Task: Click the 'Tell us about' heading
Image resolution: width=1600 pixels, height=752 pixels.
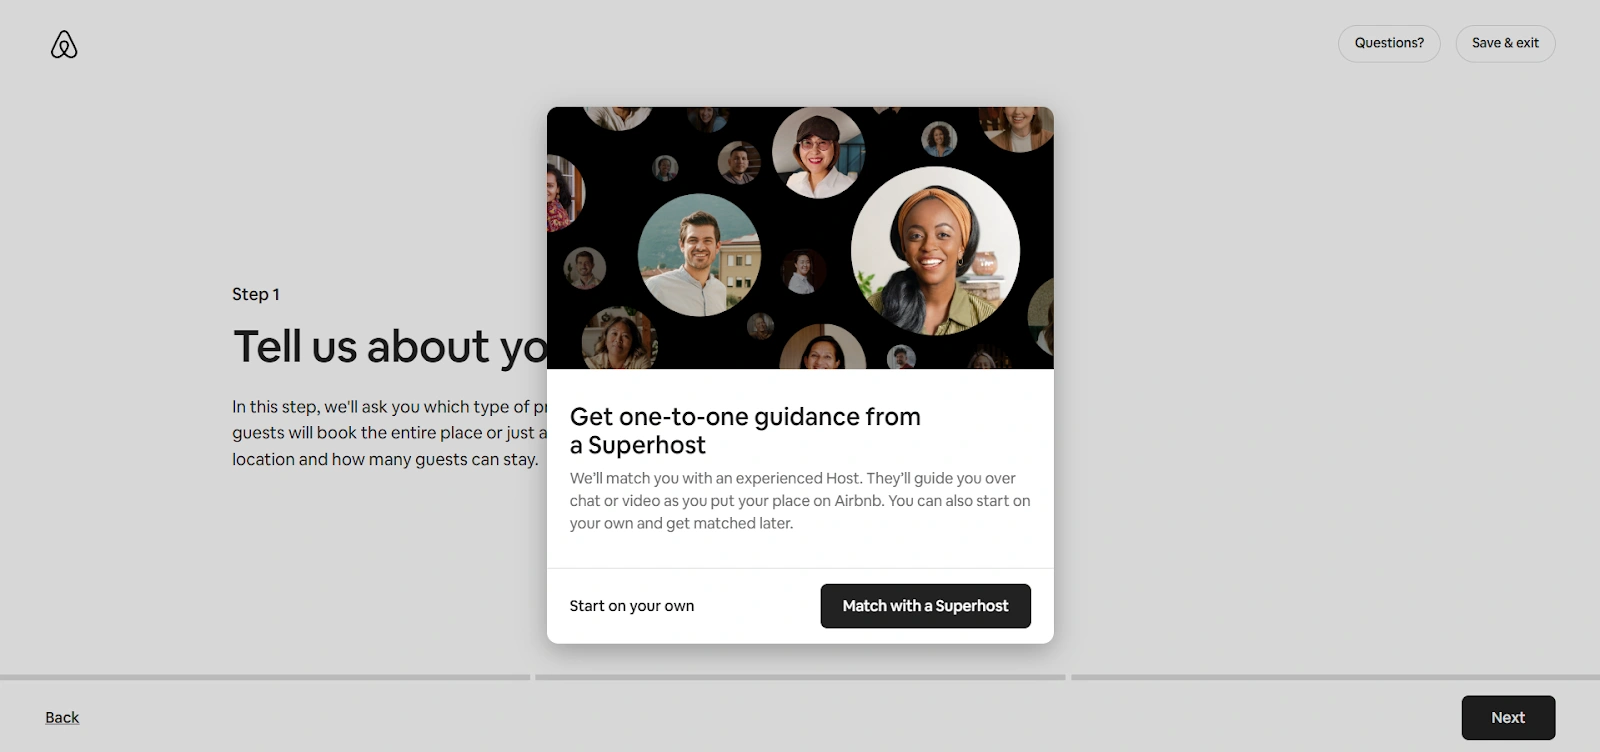Action: (x=390, y=347)
